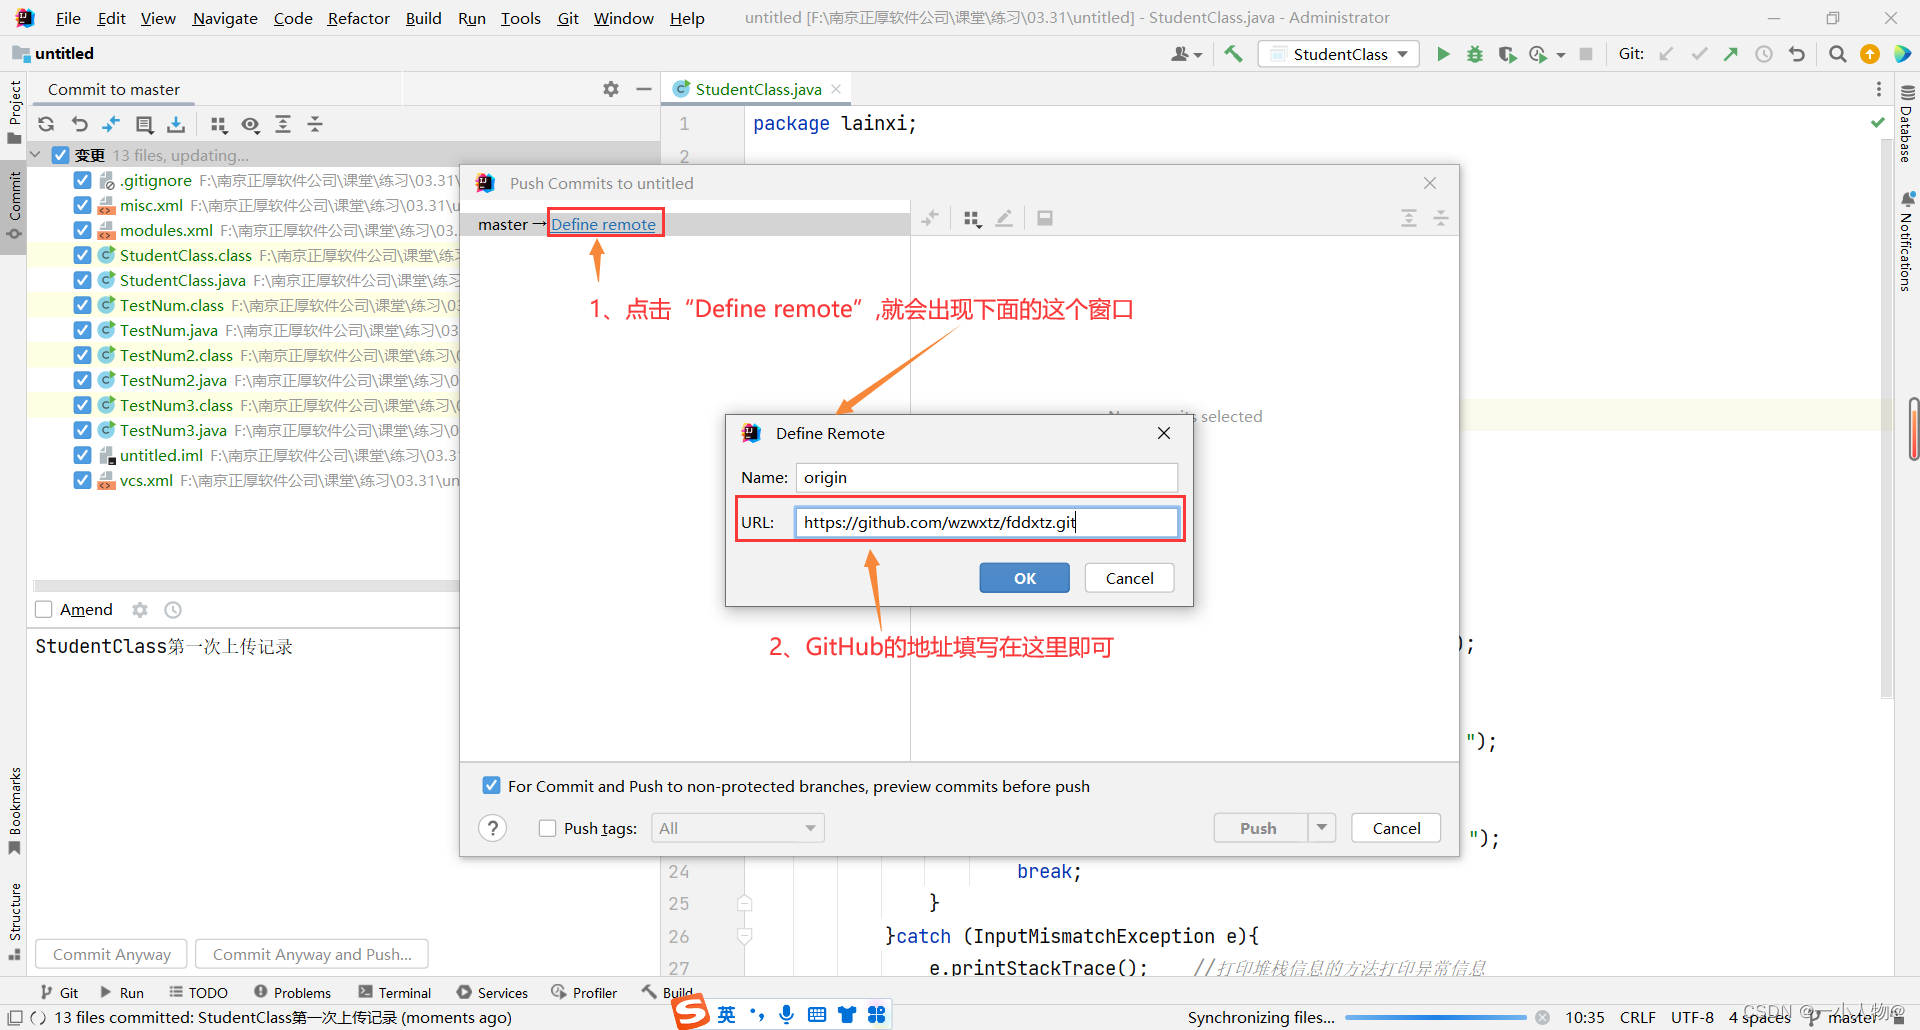Collapse all in commit changes tree

coord(315,124)
